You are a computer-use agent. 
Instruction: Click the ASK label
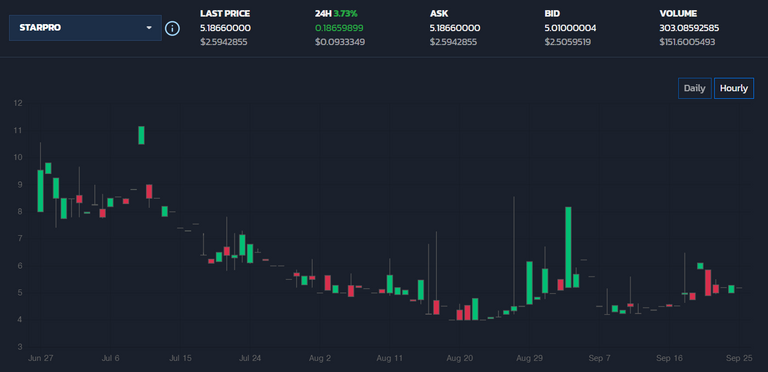[438, 14]
